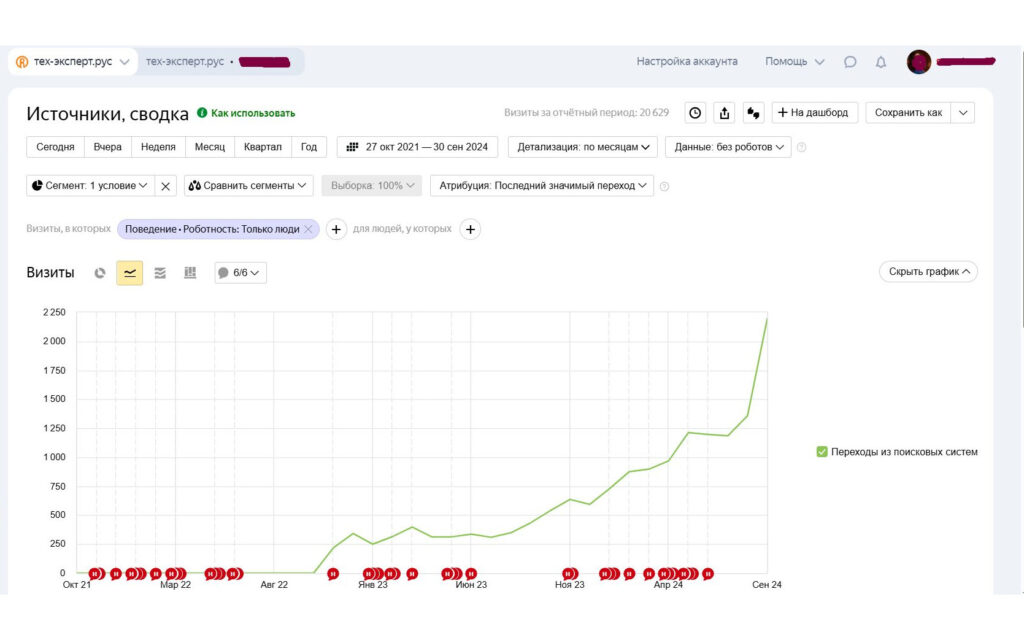Click the 'Сохранить как' button
Image resolution: width=1024 pixels, height=640 pixels.
click(908, 112)
